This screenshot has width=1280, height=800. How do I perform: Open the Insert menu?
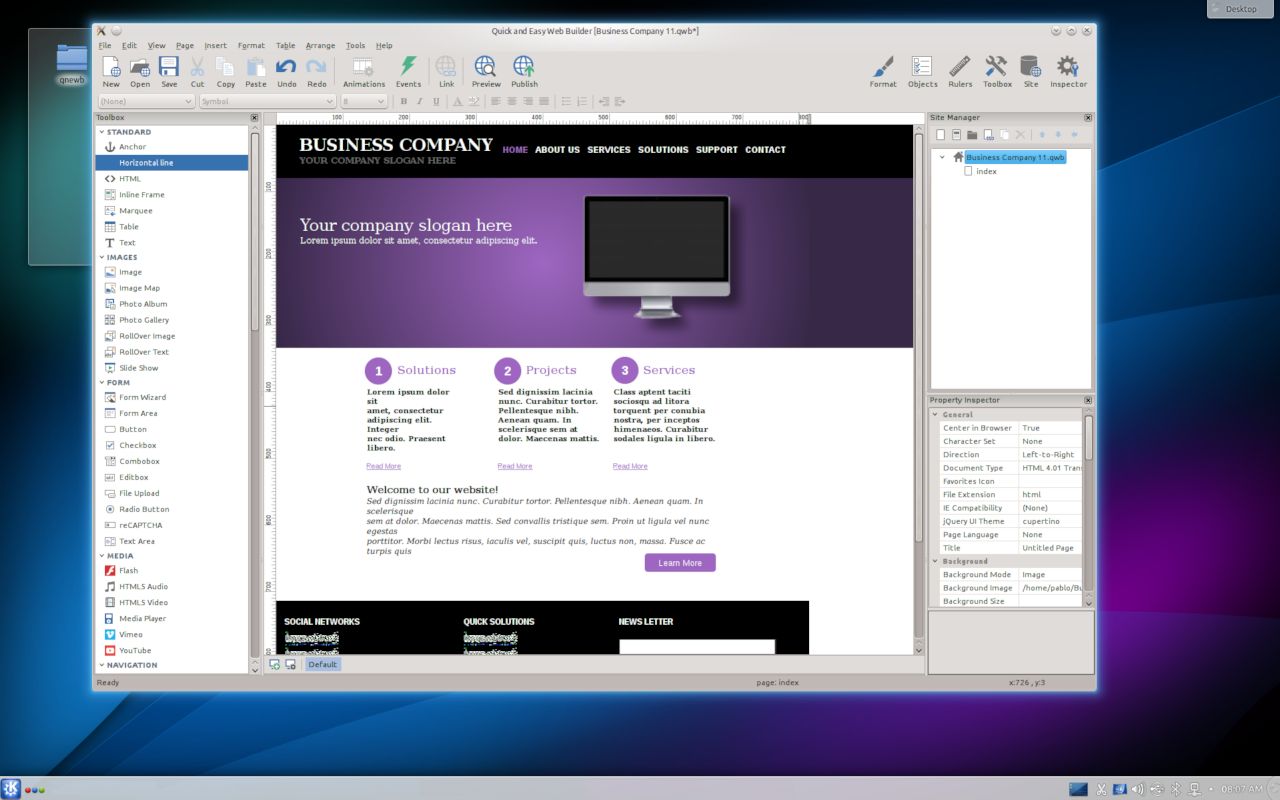[x=215, y=45]
